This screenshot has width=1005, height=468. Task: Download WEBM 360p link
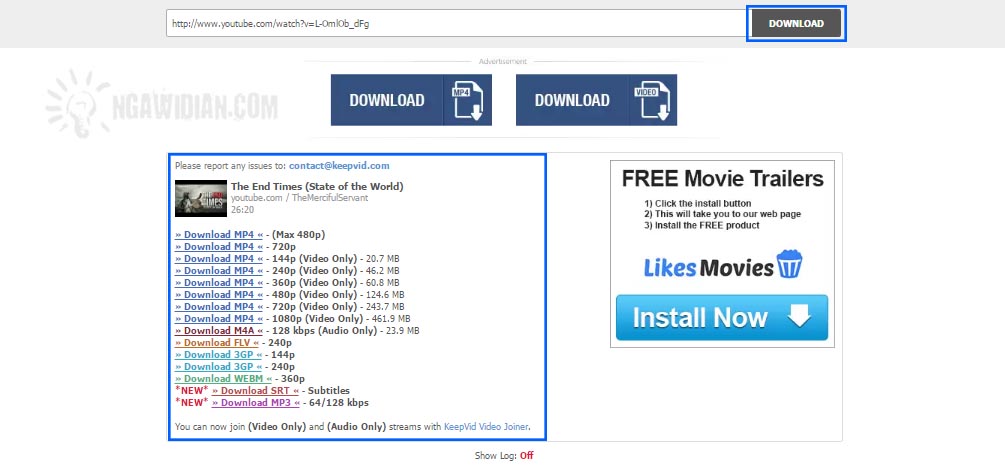tap(223, 378)
